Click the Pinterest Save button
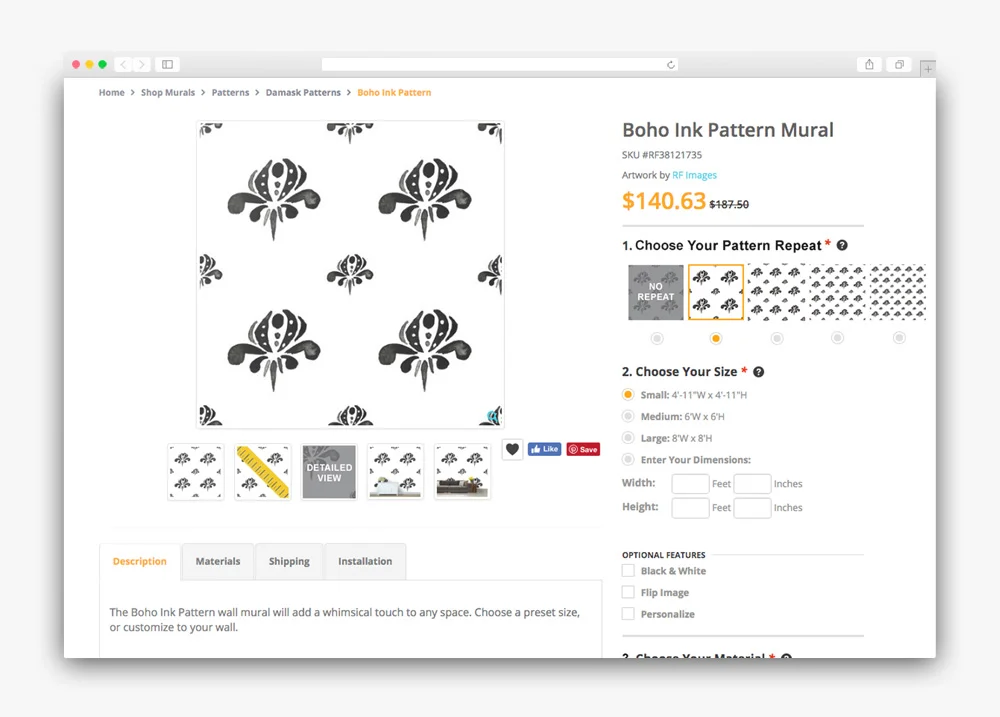 point(583,449)
